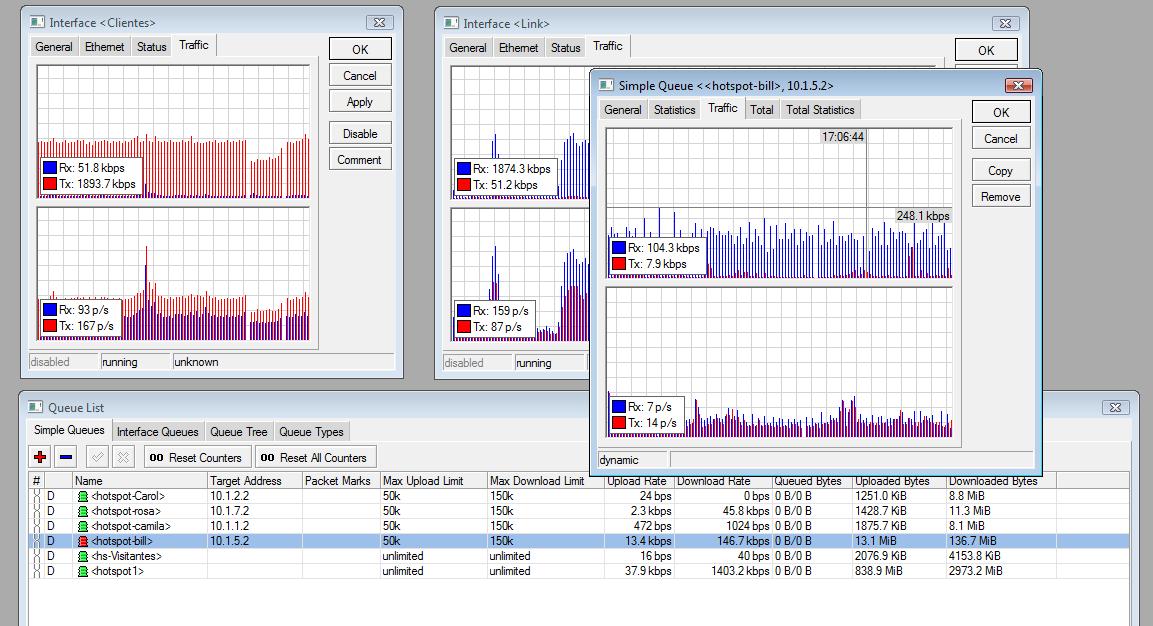
Task: Click the Copy button in Simple Queue
Action: pyautogui.click(x=1000, y=171)
